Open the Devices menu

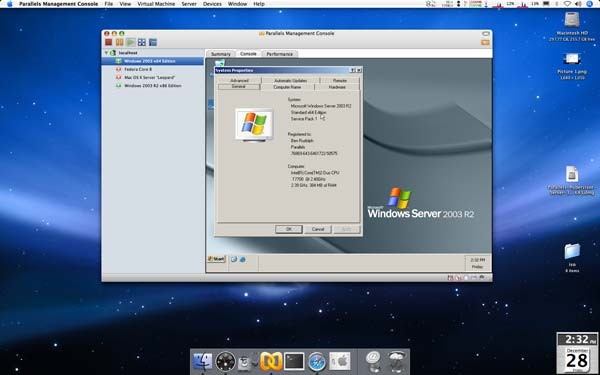212,4
